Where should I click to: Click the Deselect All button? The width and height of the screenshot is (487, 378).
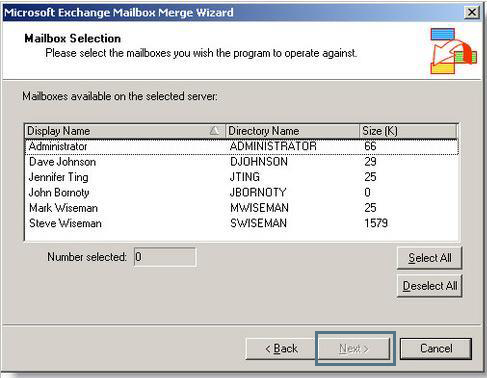(429, 286)
